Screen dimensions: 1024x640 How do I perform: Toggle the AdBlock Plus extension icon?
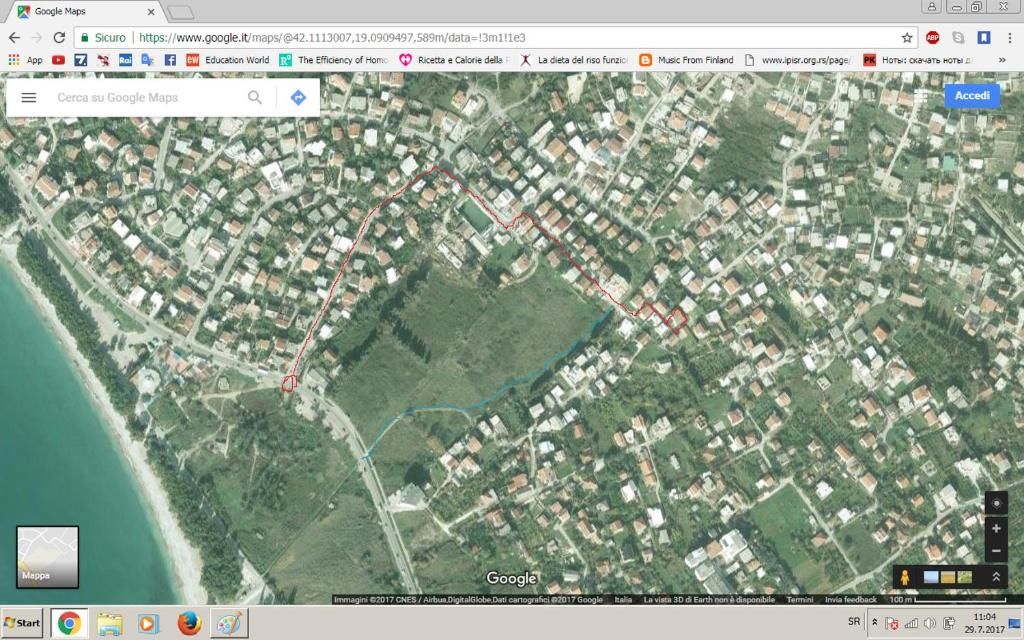(x=933, y=38)
